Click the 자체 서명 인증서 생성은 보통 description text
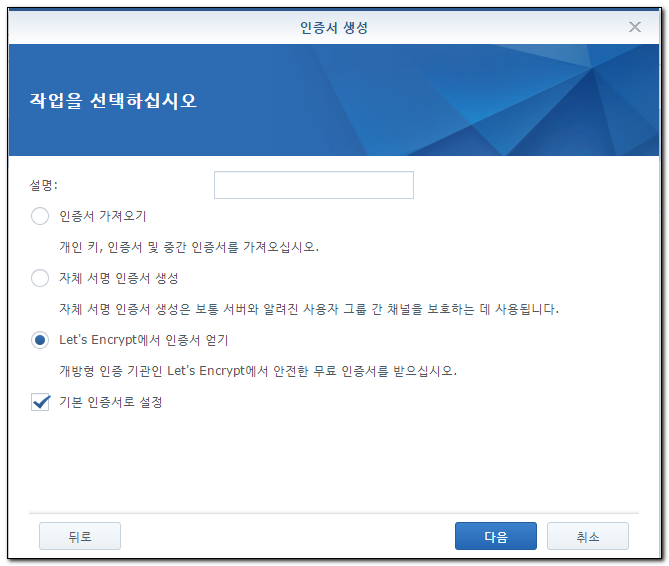This screenshot has height=566, width=669. (x=309, y=309)
